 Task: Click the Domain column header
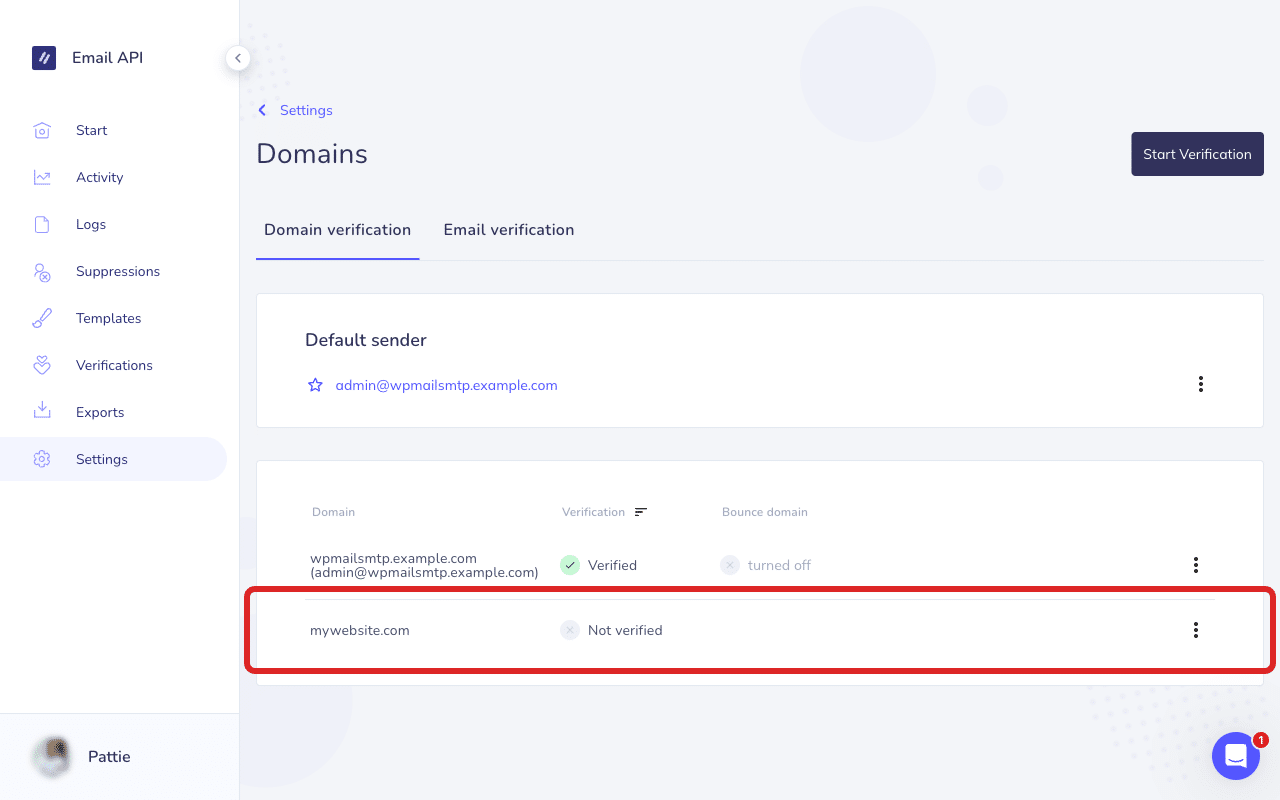333,512
